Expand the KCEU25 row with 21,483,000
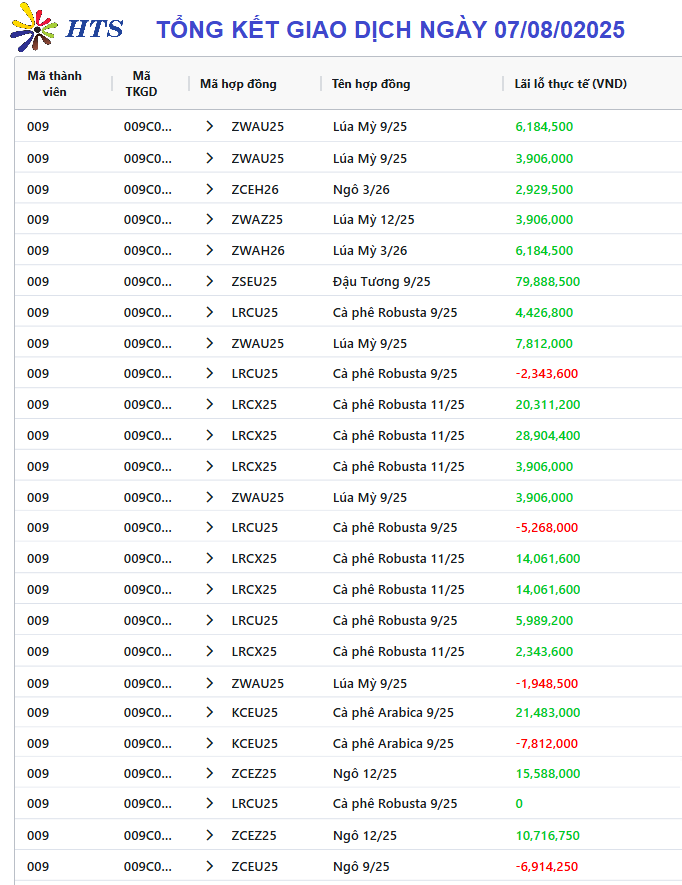682x885 pixels. (209, 713)
